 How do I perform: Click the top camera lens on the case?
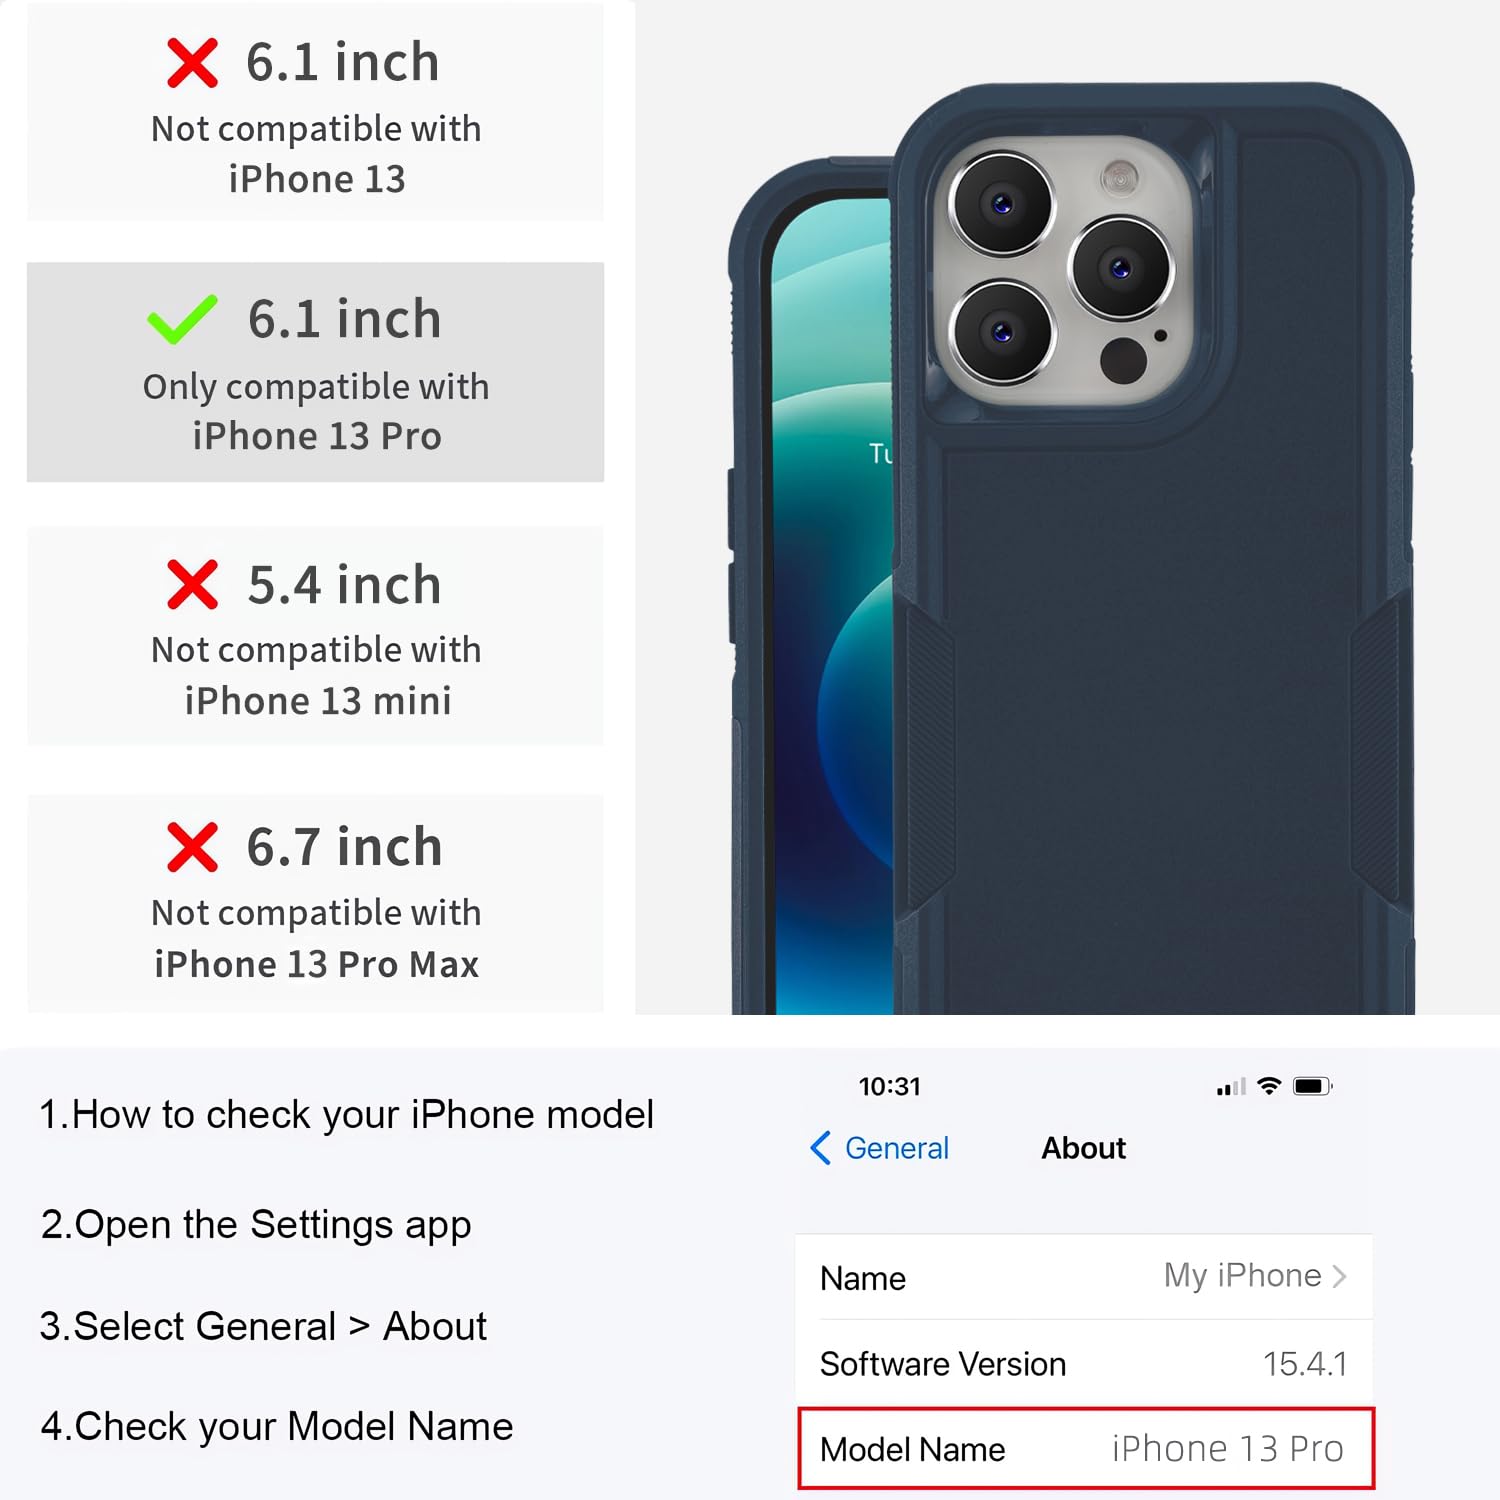tap(1002, 205)
